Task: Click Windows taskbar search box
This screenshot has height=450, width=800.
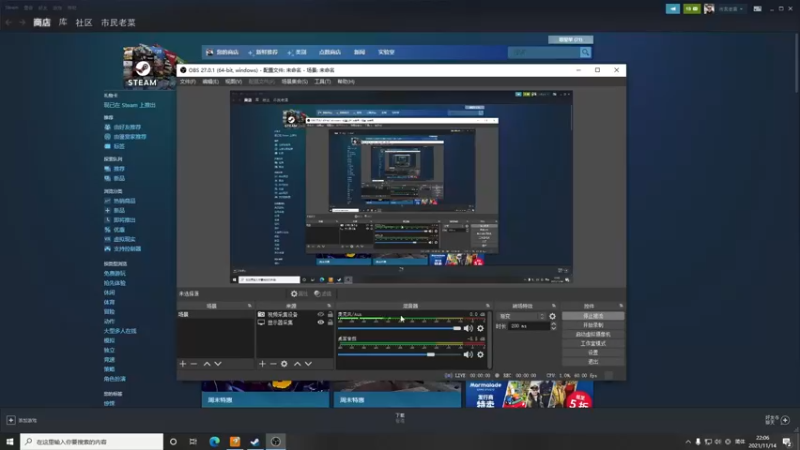Action: tap(92, 441)
